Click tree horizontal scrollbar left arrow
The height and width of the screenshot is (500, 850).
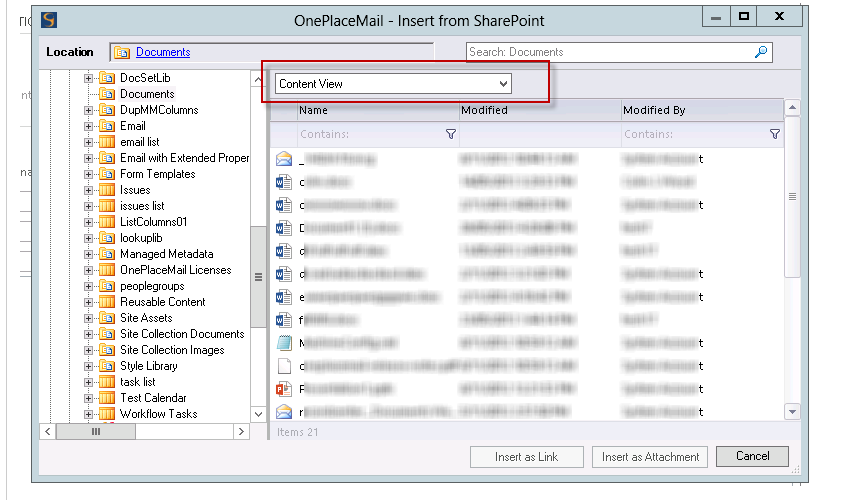pos(48,432)
